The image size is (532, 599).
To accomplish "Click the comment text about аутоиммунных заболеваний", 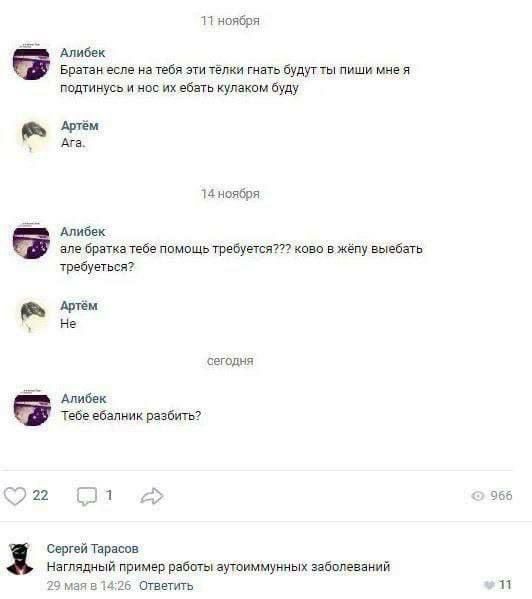I will pos(218,567).
